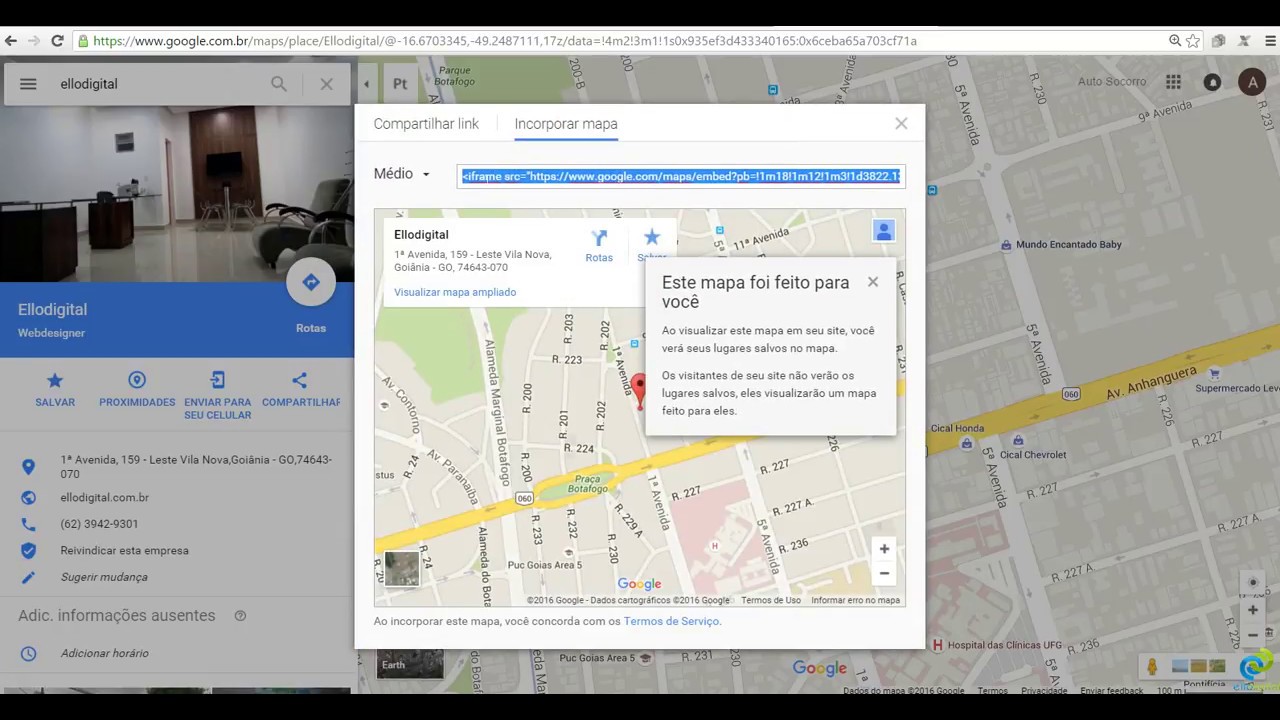Click the iframe embed code field
This screenshot has height=720, width=1280.
coord(681,176)
